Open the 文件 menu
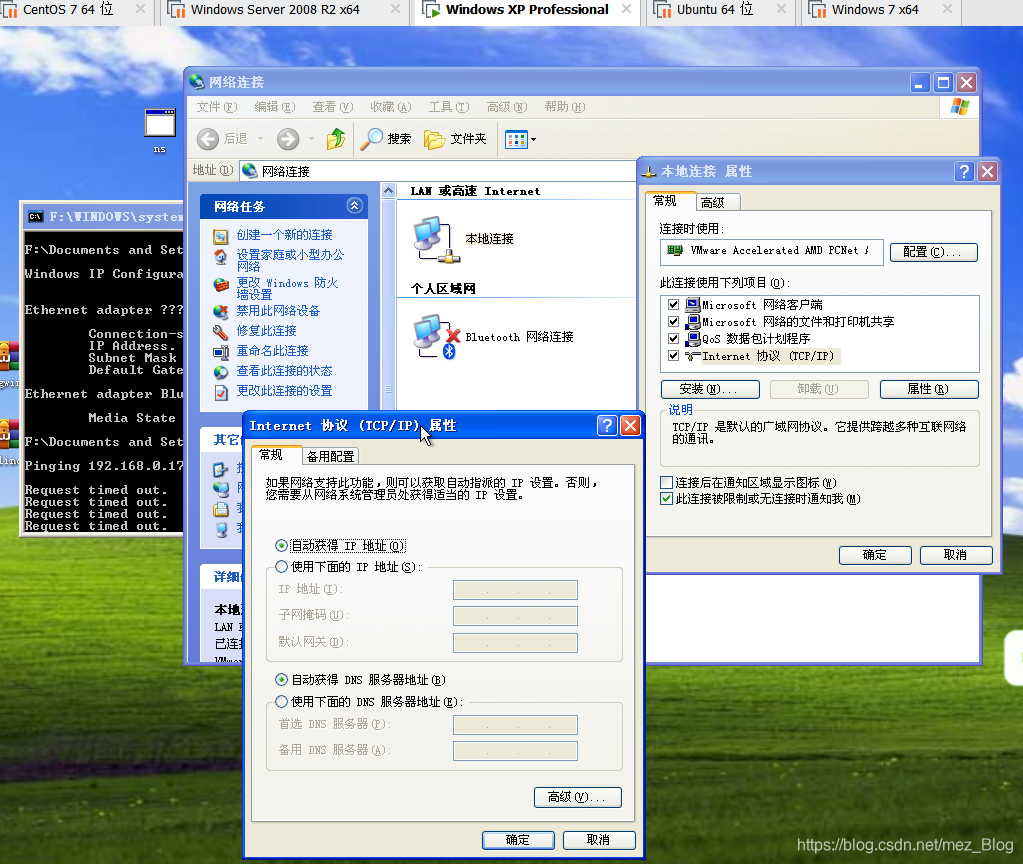This screenshot has height=864, width=1023. [x=217, y=106]
